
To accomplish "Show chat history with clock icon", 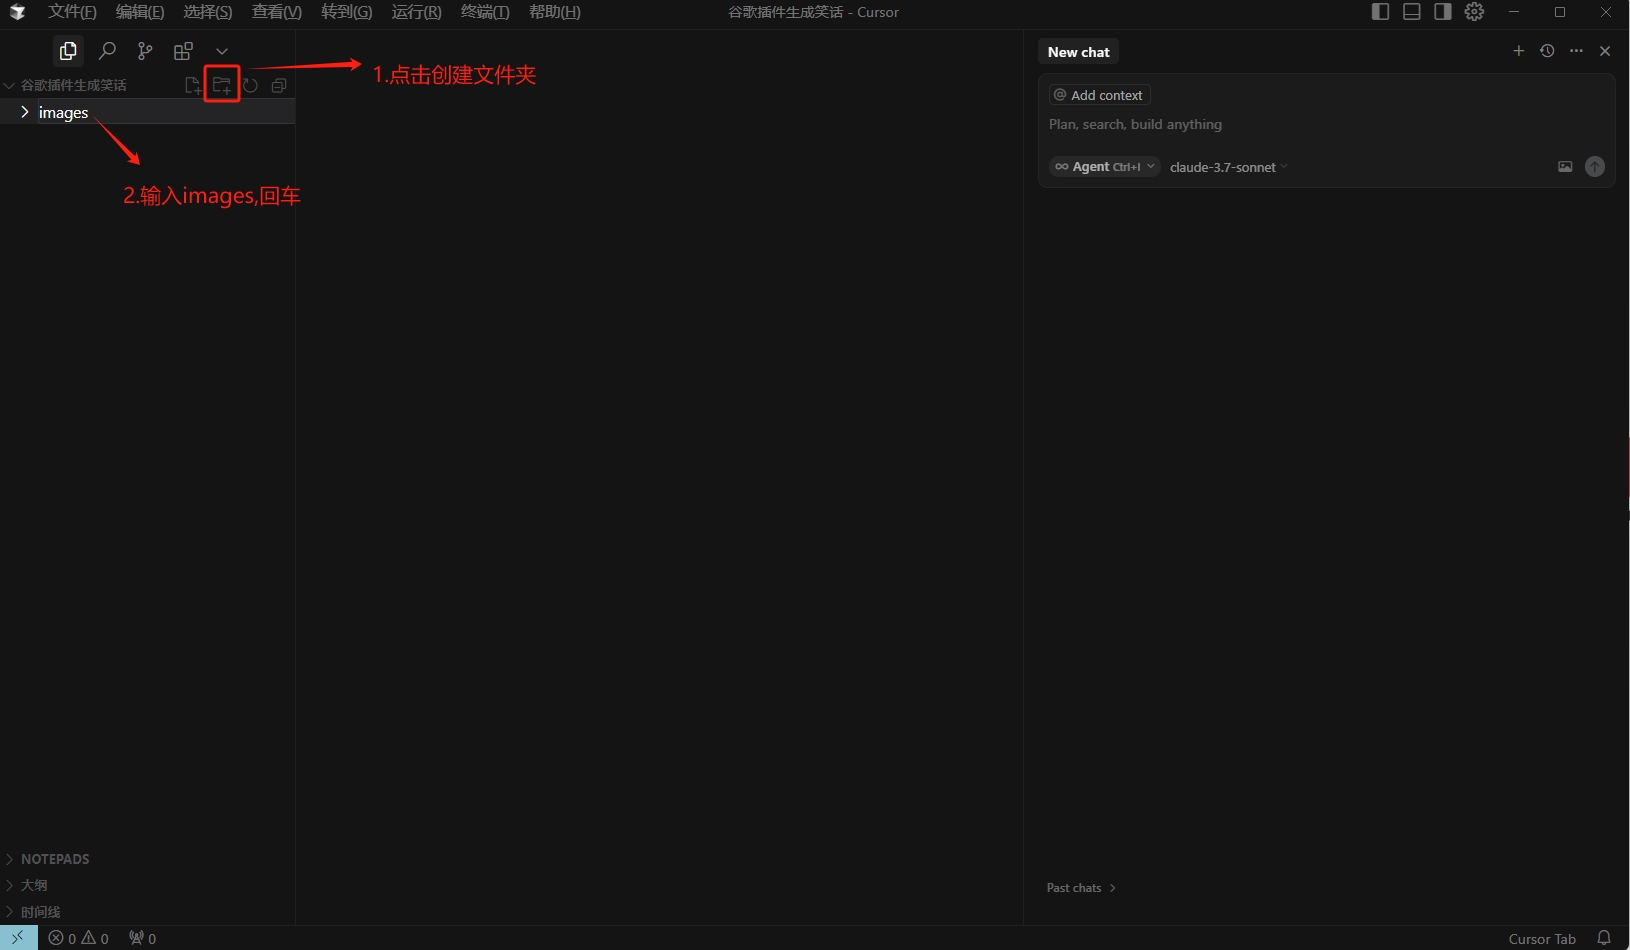I will [x=1547, y=51].
